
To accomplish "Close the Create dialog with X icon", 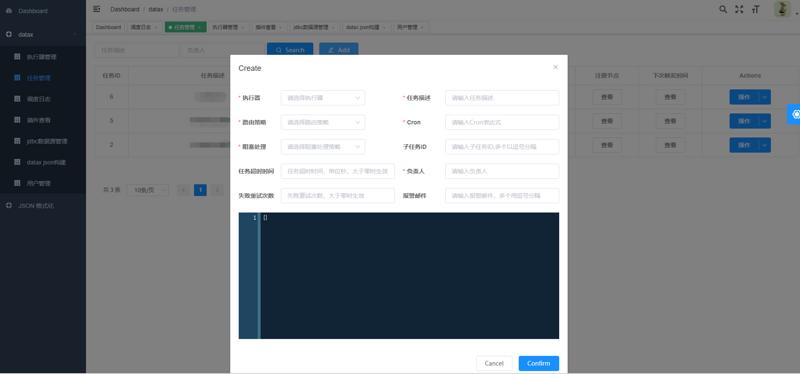I will (x=556, y=67).
